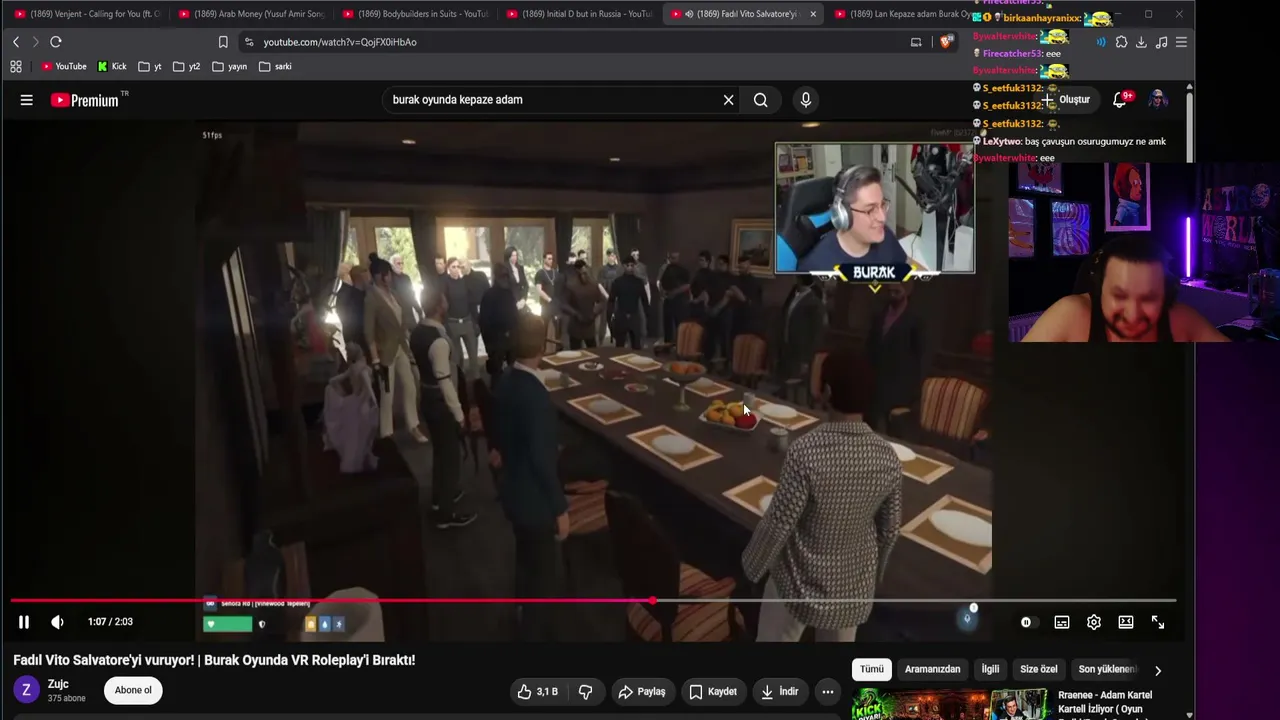
Task: Expand the yayın bookmarks folder
Action: tap(230, 66)
